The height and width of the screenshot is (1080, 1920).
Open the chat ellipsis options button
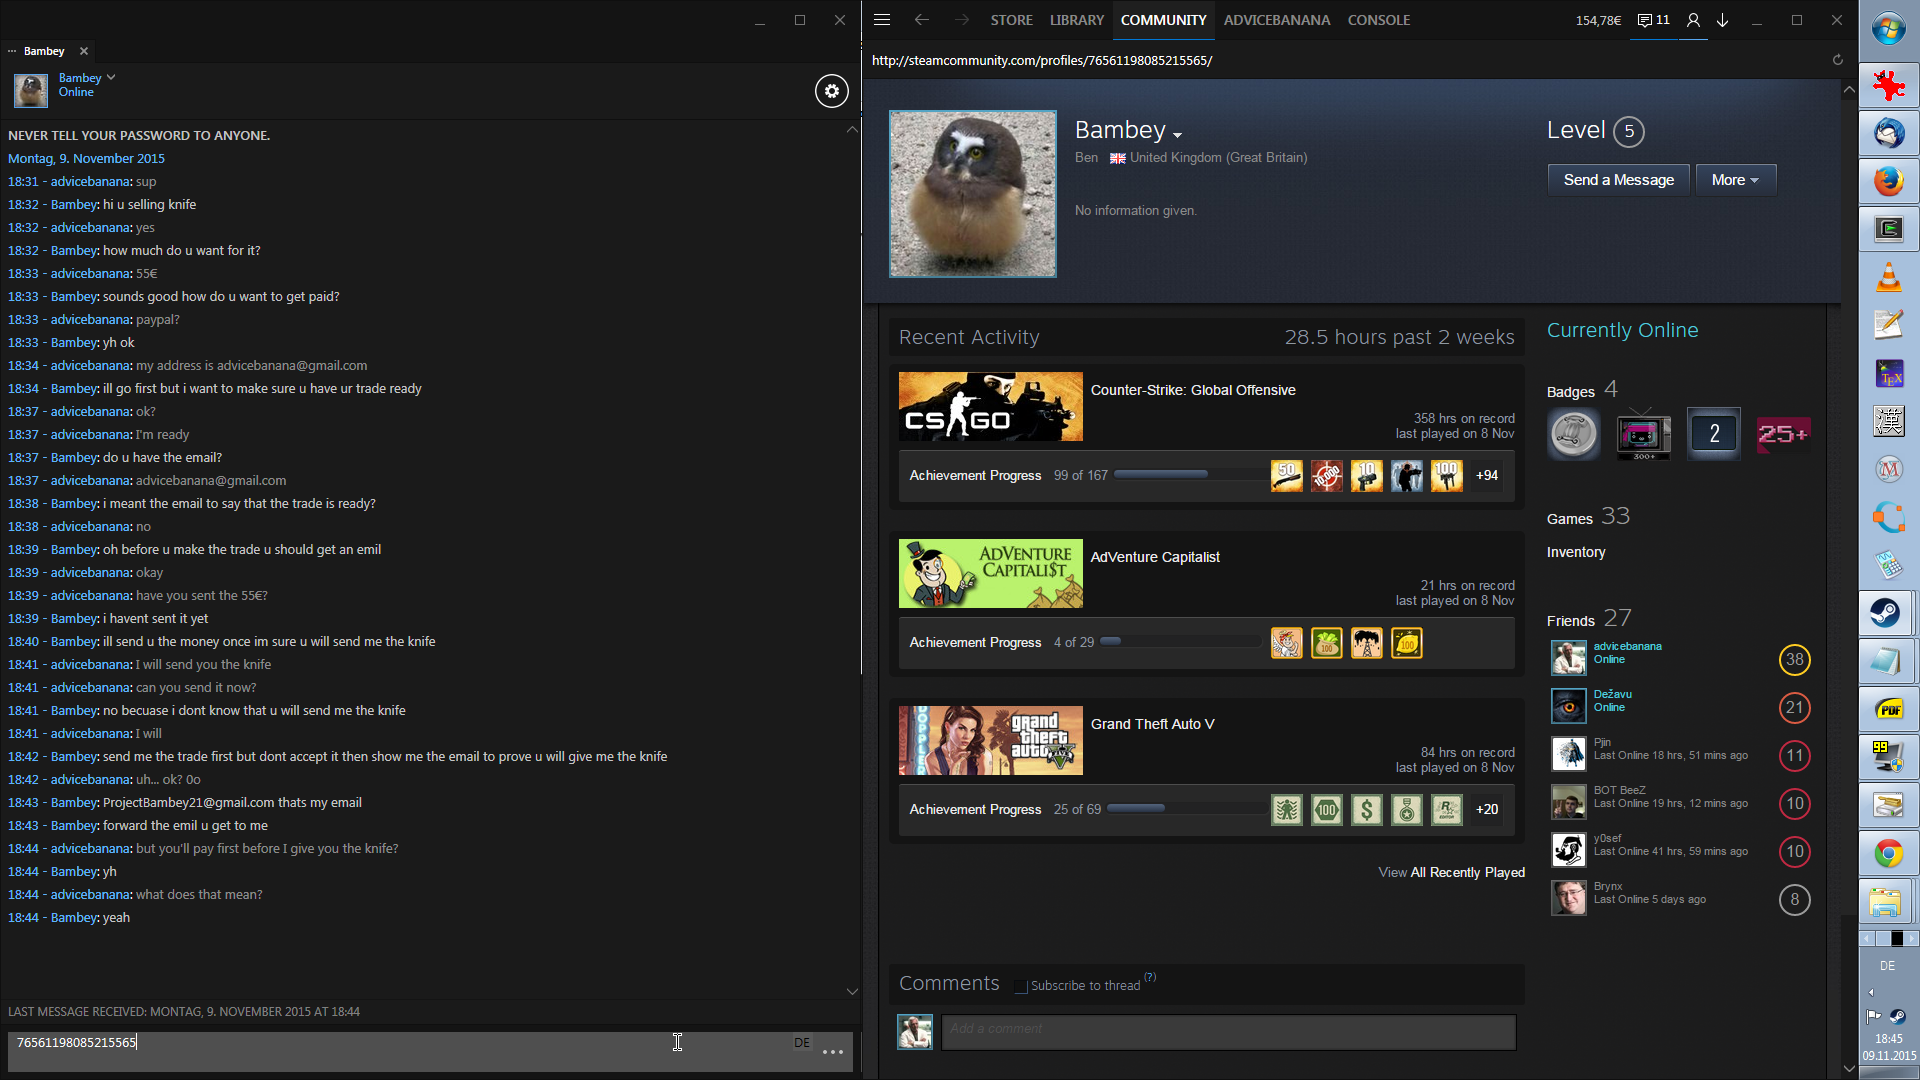coord(833,1052)
